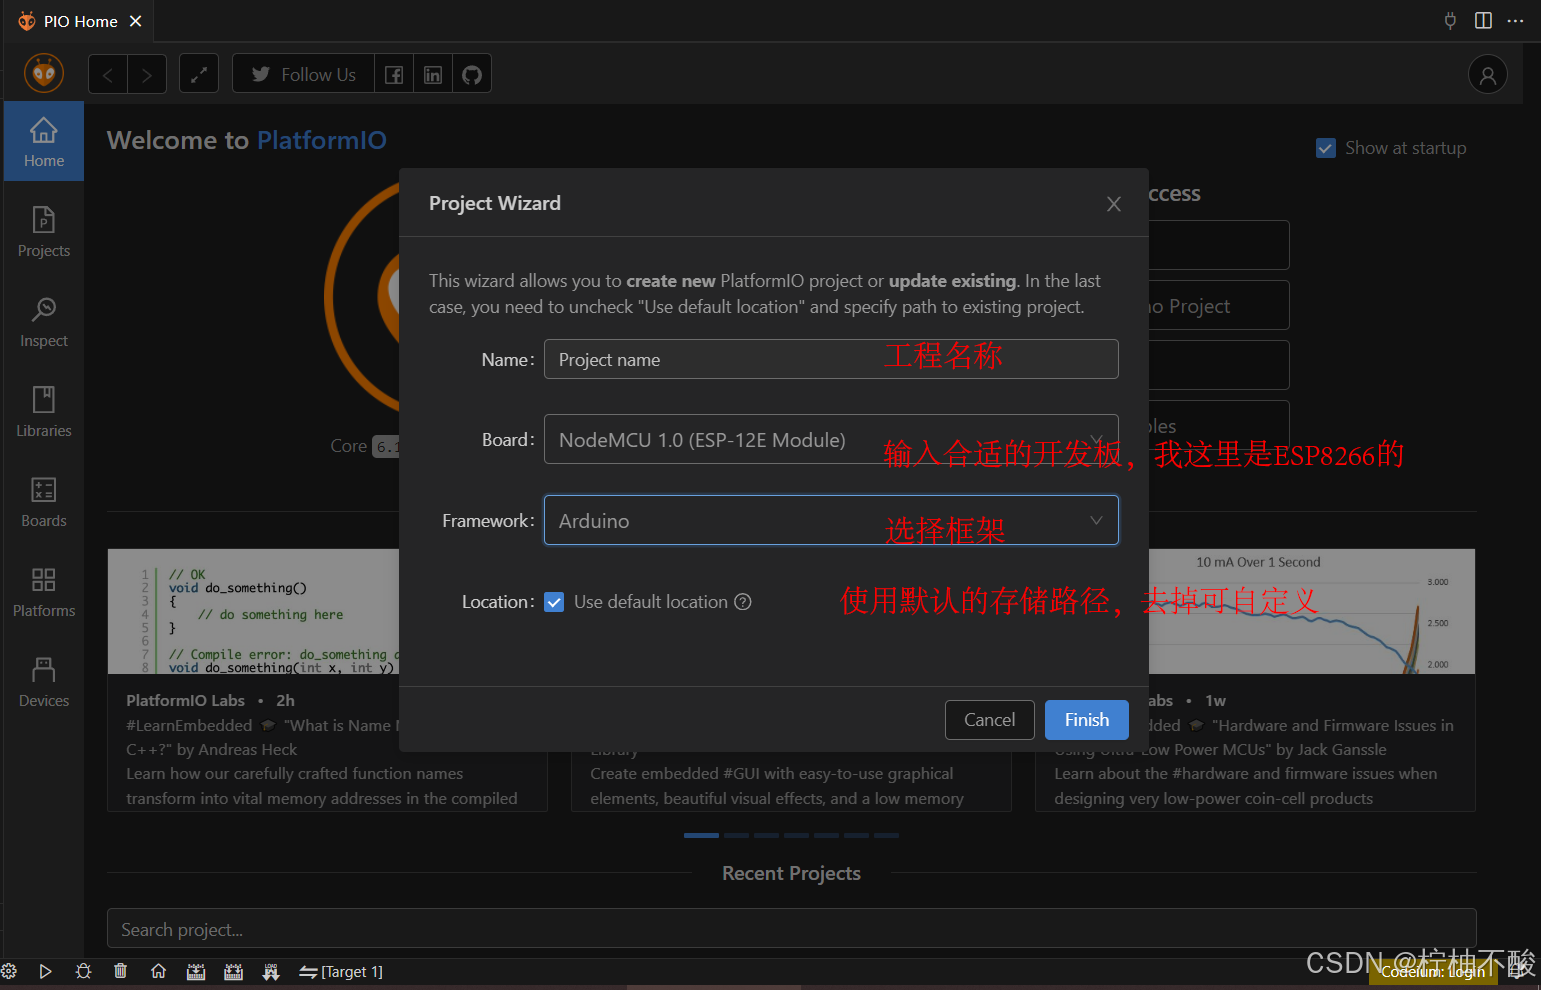Screen dimensions: 1541x990
Task: Click the PlatformIO link in Welcome heading
Action: pyautogui.click(x=322, y=140)
